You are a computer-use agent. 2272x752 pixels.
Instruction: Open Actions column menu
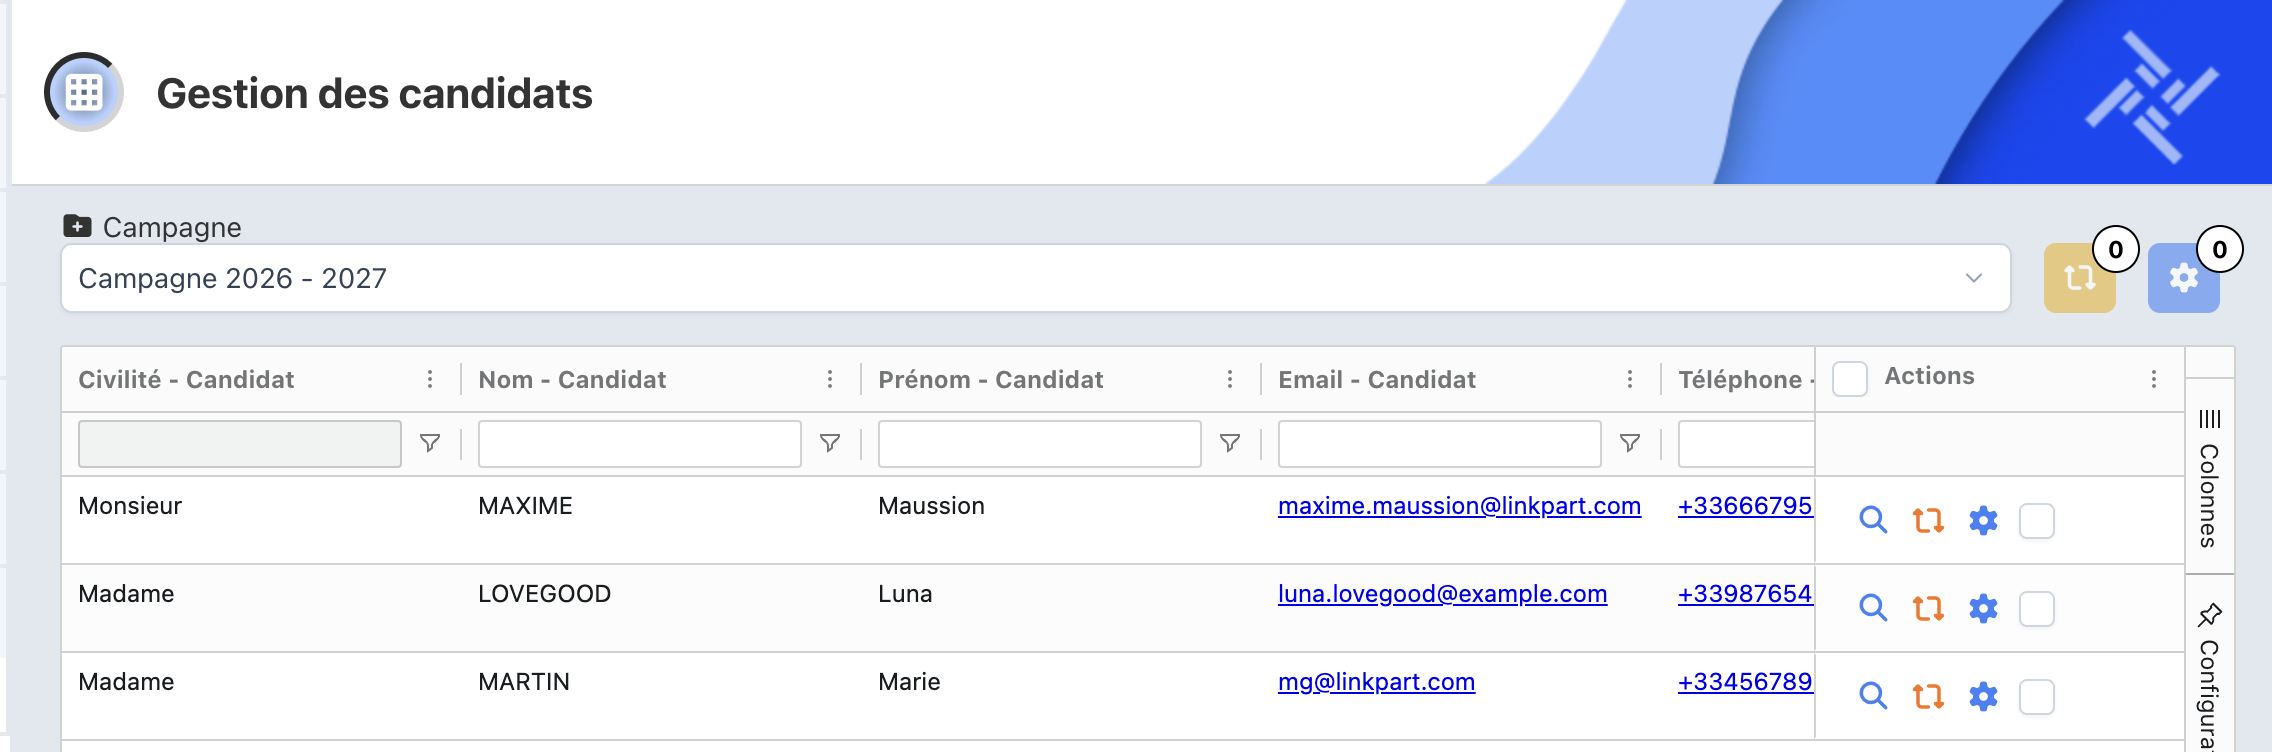point(2154,379)
